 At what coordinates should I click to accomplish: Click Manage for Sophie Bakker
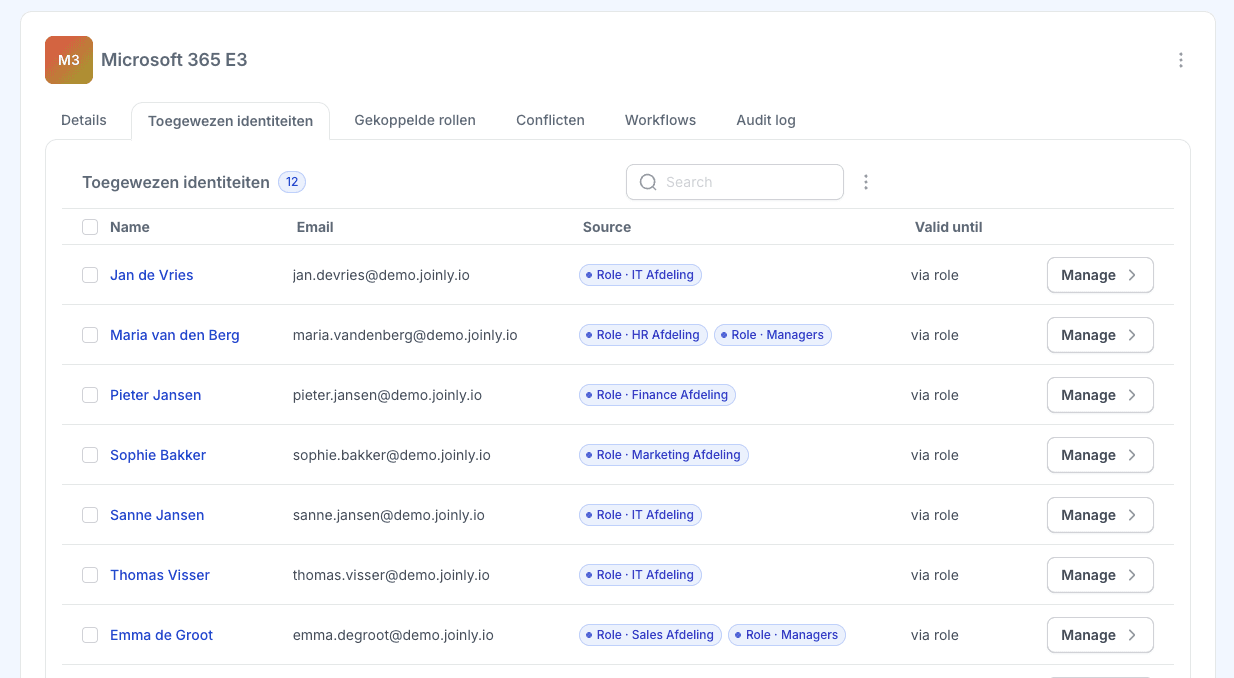pyautogui.click(x=1100, y=455)
